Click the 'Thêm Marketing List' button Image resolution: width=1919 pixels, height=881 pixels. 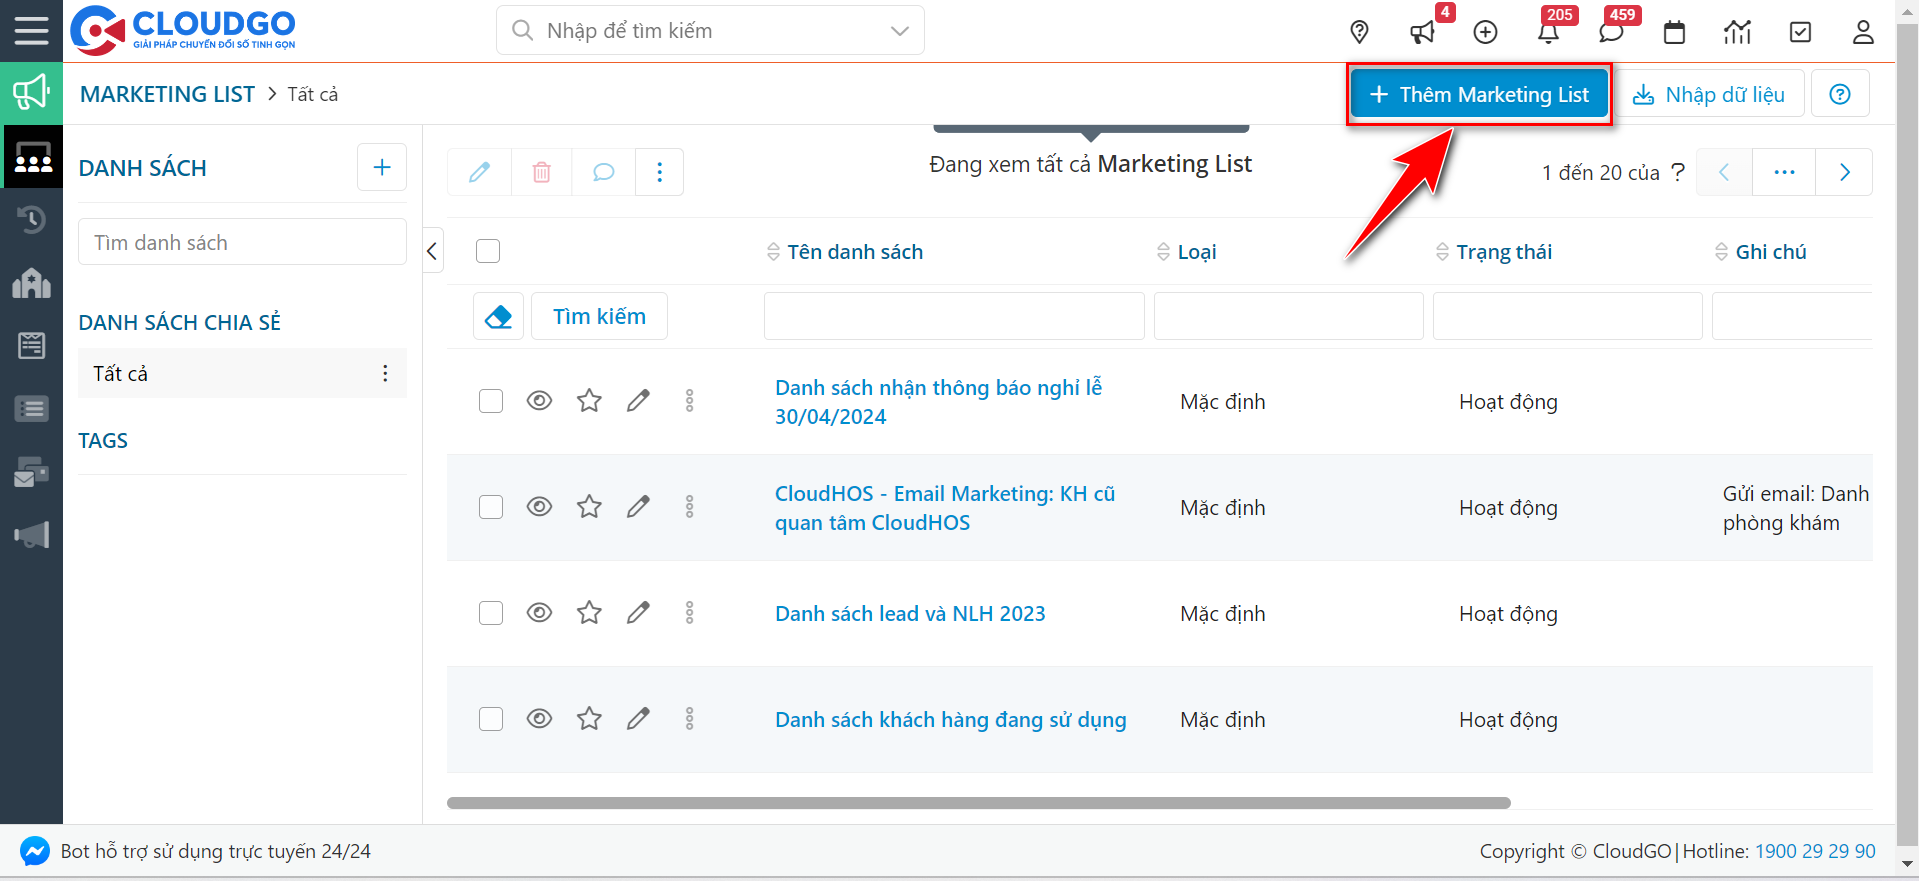click(1478, 94)
